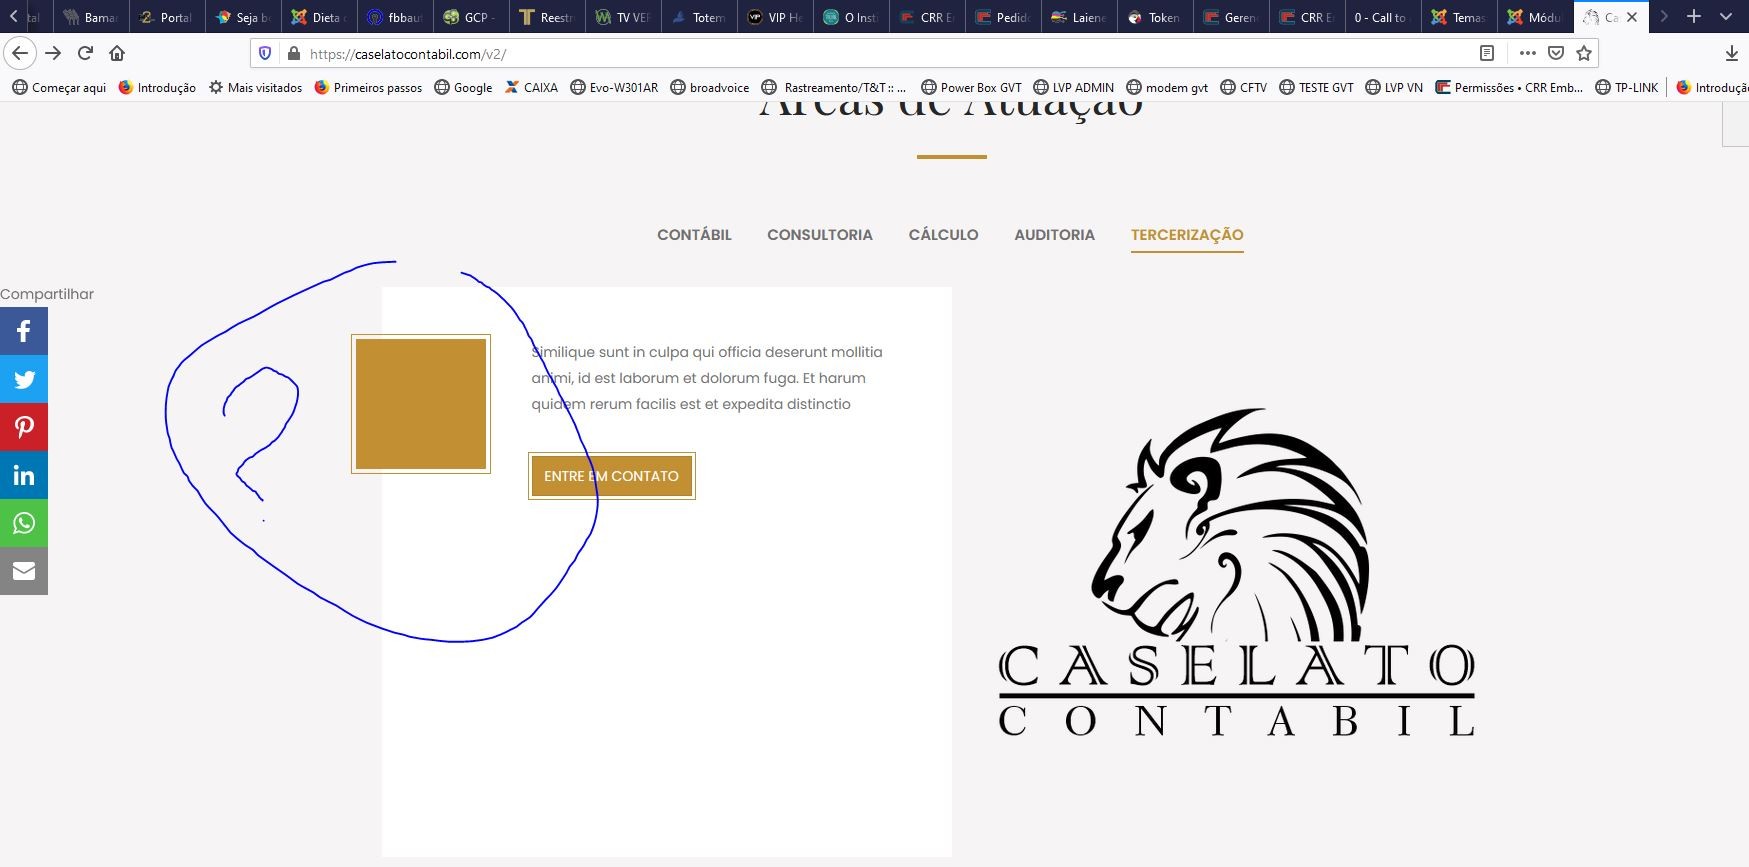The height and width of the screenshot is (867, 1749).
Task: Open the Google bookmark
Action: coord(463,87)
